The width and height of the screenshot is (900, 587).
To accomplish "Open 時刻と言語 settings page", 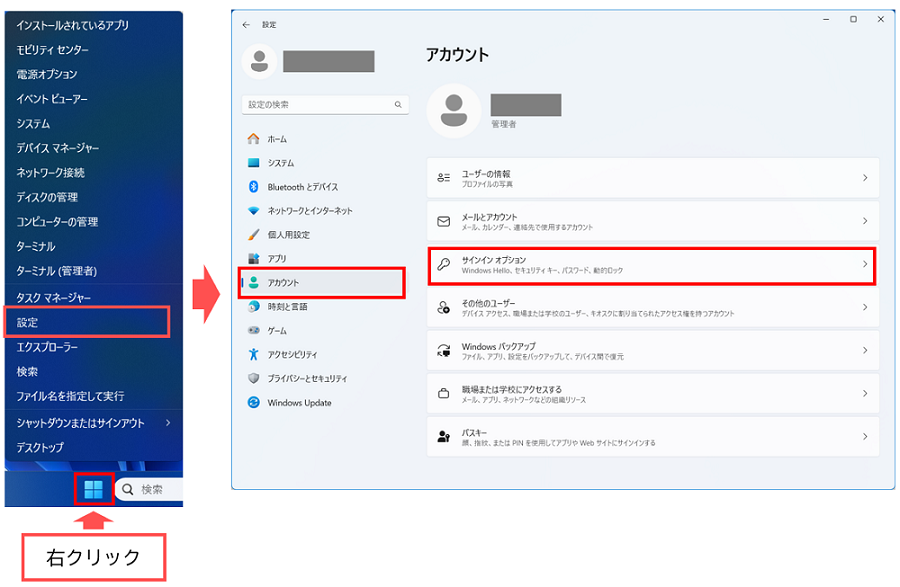I will (x=287, y=307).
